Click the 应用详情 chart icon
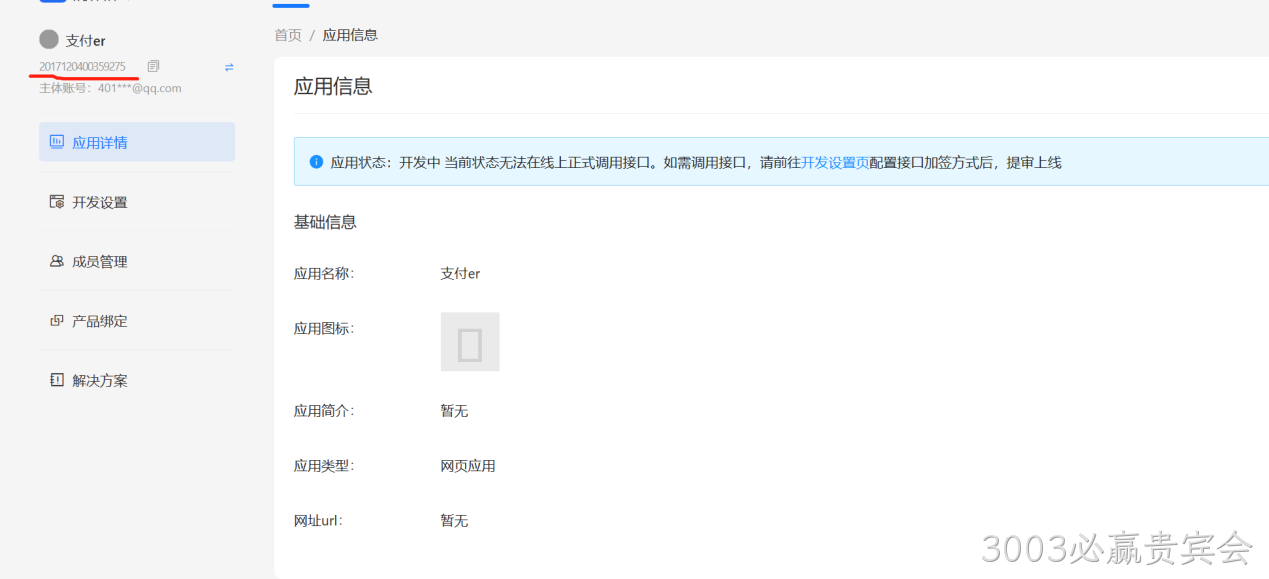Image resolution: width=1269 pixels, height=579 pixels. pyautogui.click(x=57, y=142)
